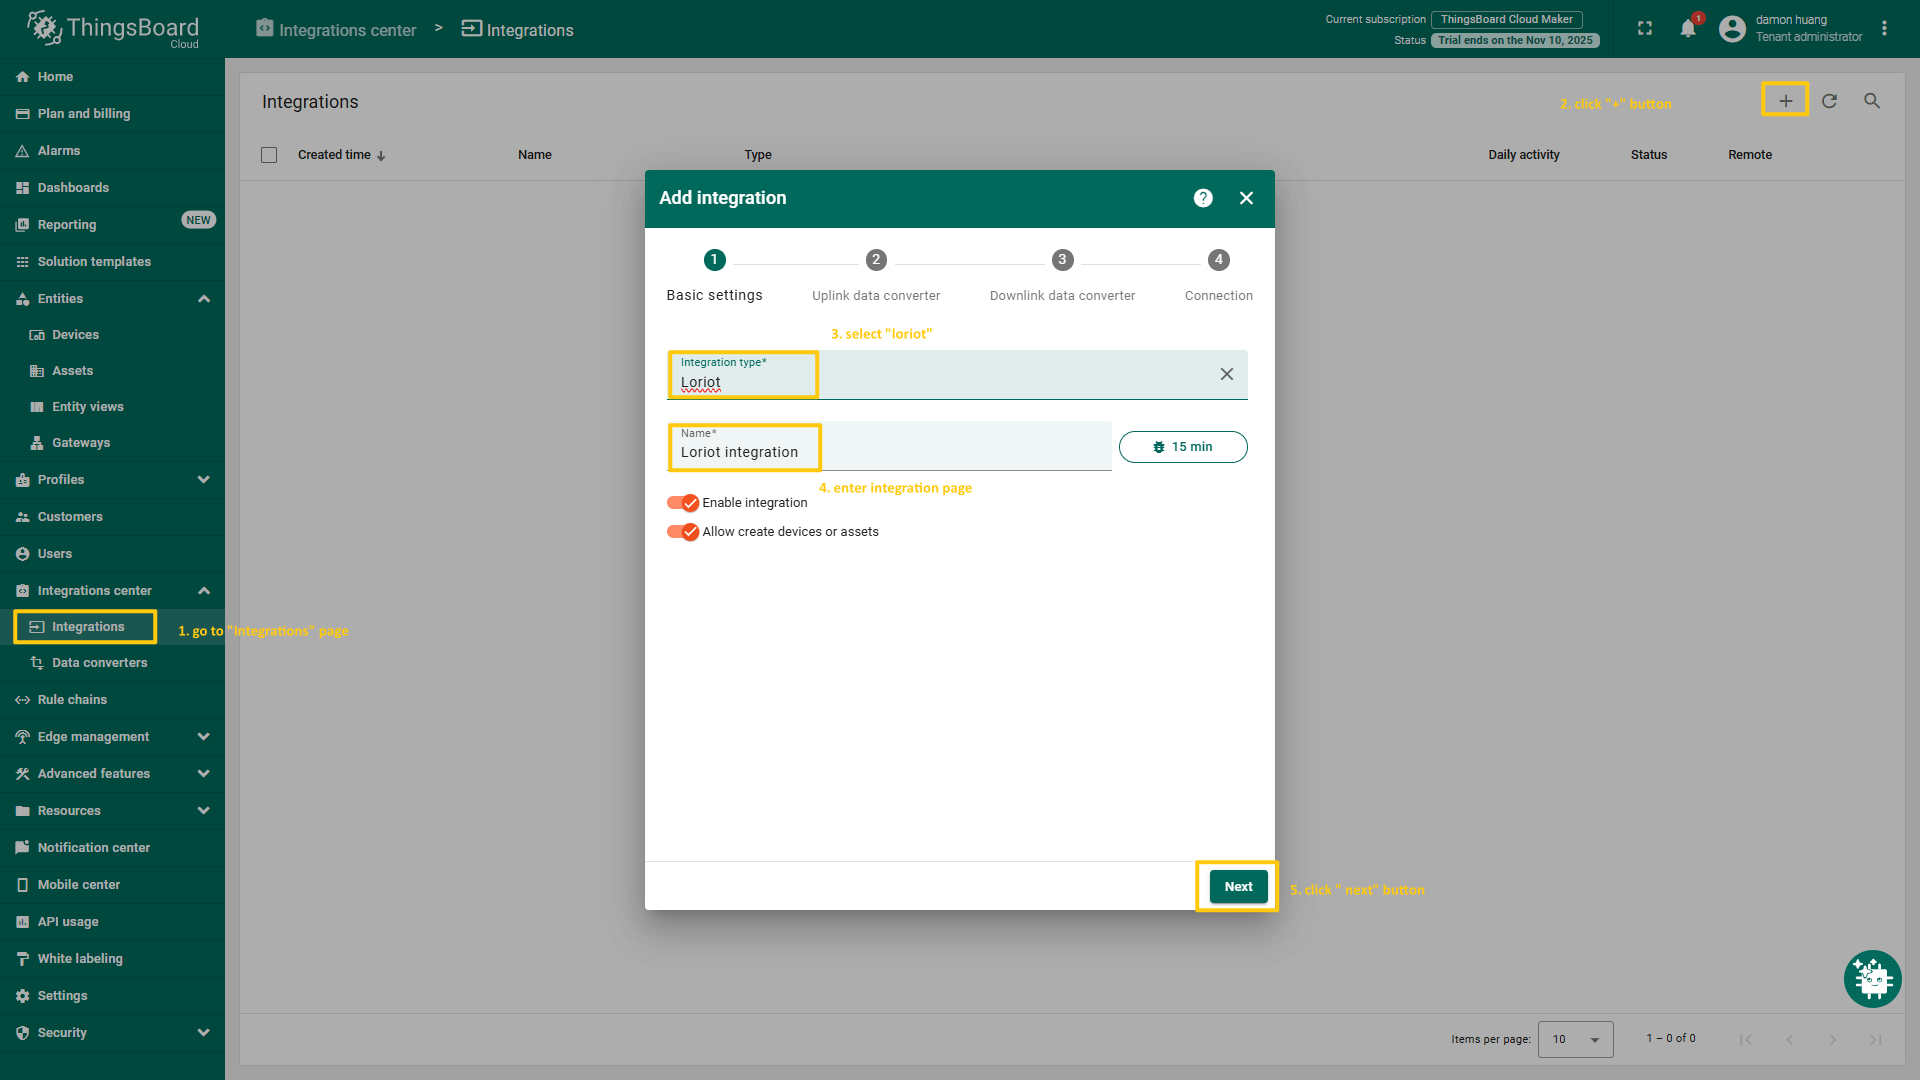Viewport: 1920px width, 1080px height.
Task: Open the AI assistant robot icon
Action: 1872,979
